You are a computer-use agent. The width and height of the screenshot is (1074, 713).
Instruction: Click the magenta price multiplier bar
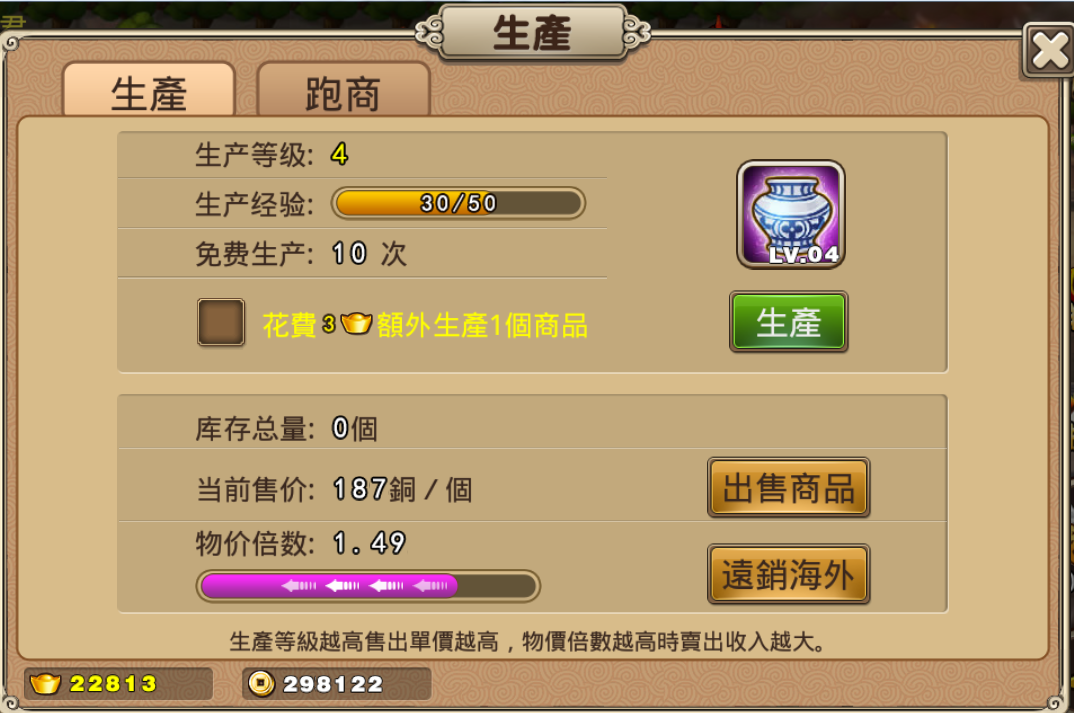coord(369,586)
